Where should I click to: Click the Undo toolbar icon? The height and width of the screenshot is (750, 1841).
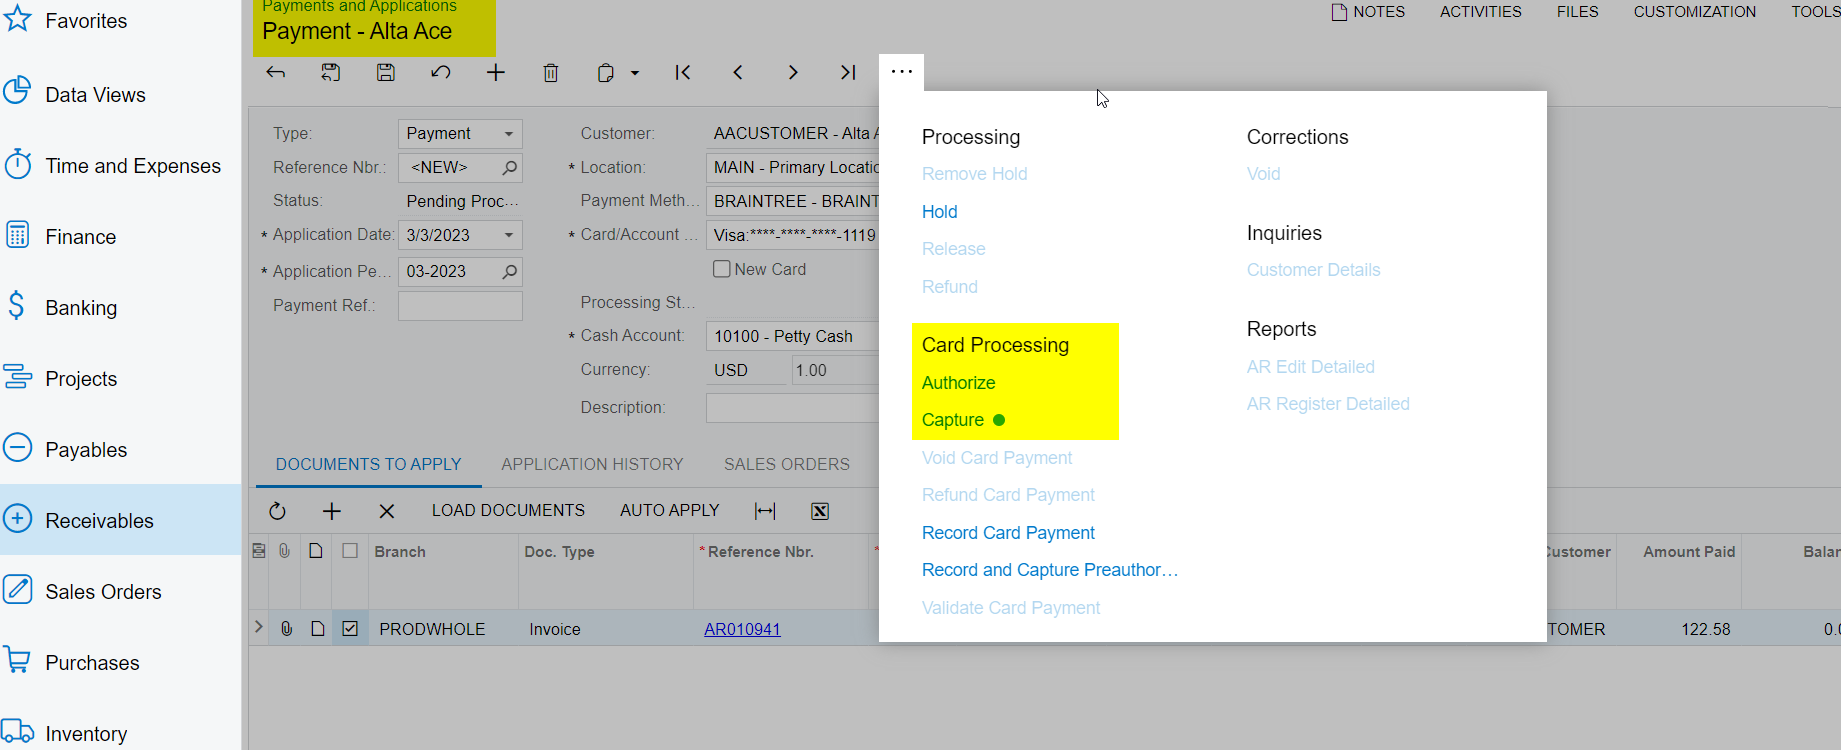pyautogui.click(x=441, y=72)
